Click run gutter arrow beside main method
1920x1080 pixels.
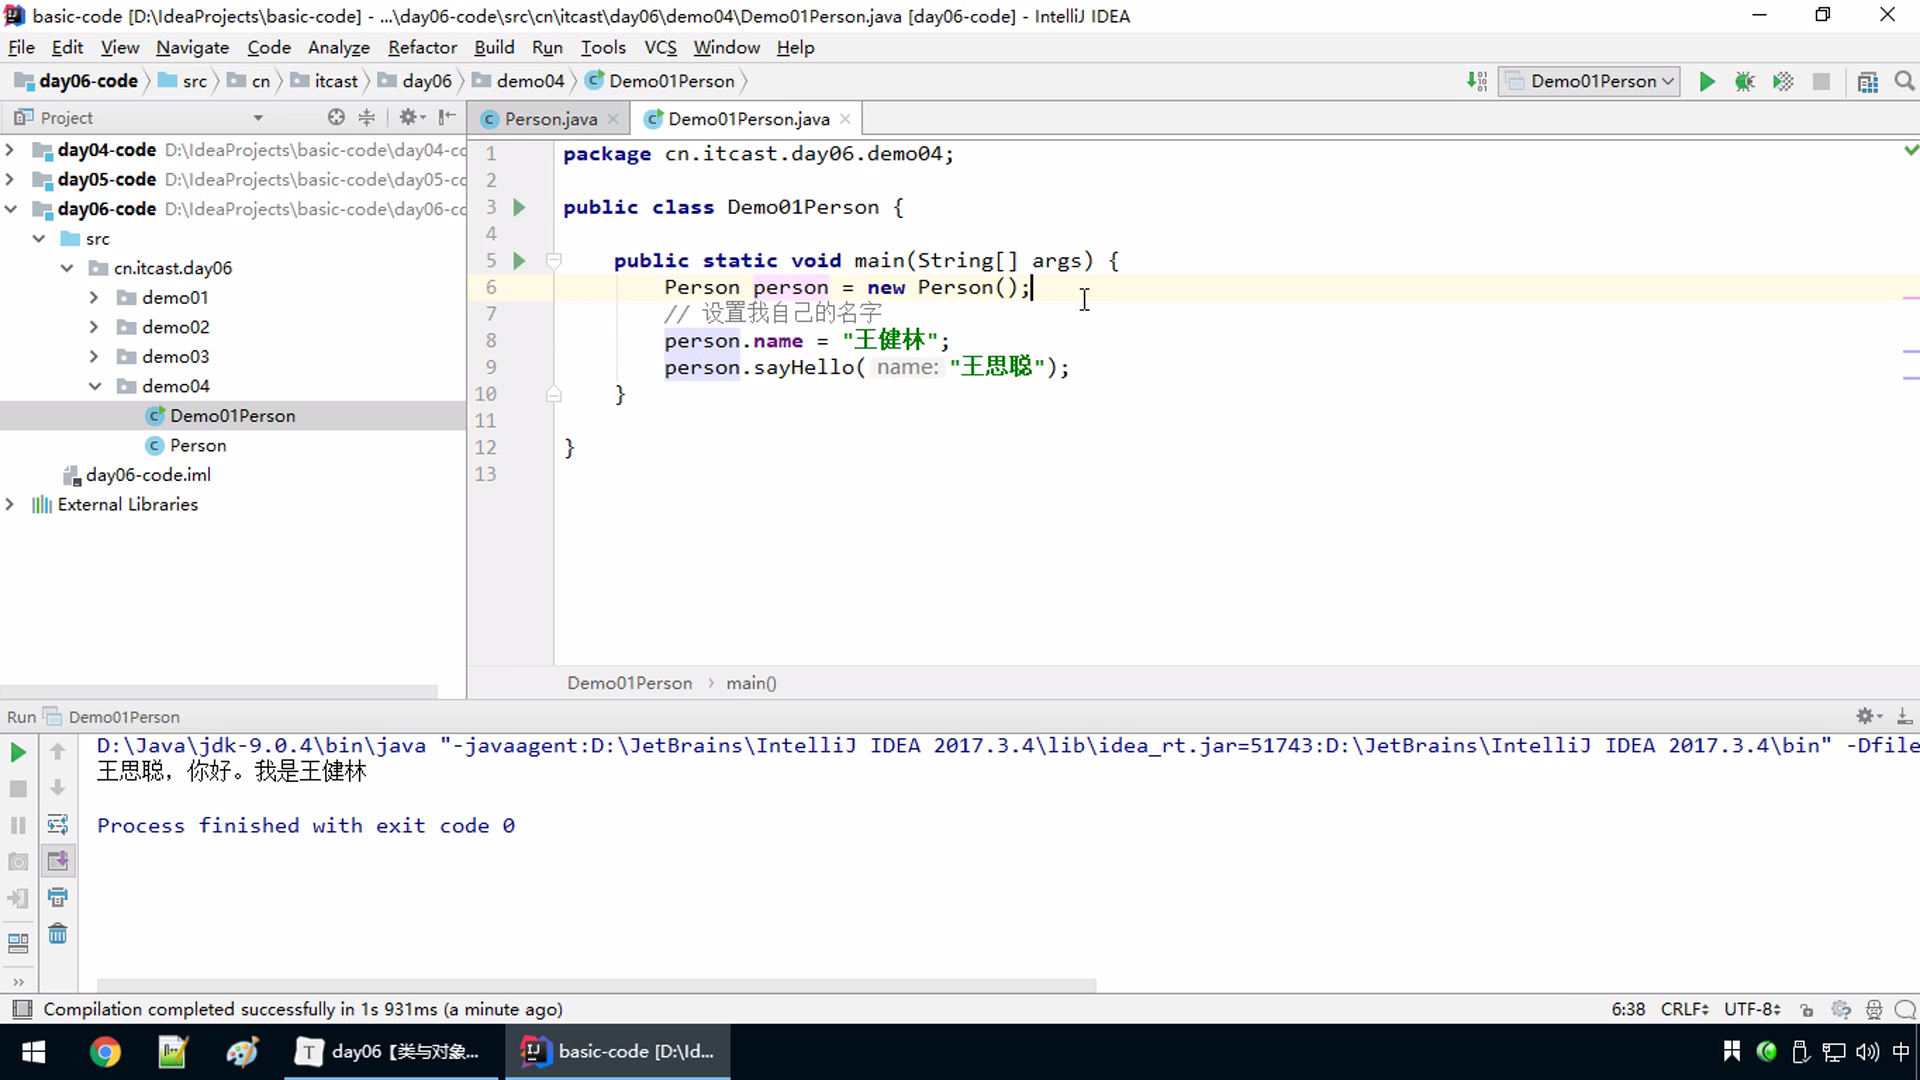tap(519, 261)
